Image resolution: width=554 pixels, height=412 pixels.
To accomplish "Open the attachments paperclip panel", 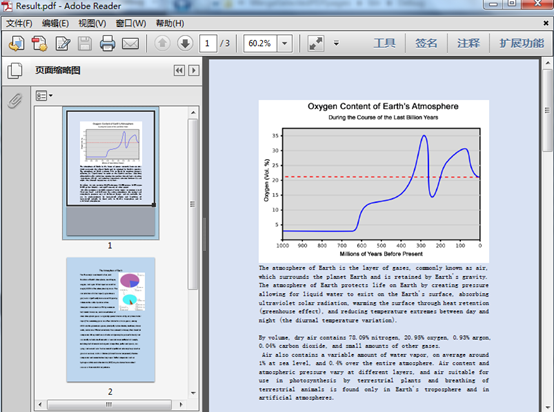I will pos(15,101).
